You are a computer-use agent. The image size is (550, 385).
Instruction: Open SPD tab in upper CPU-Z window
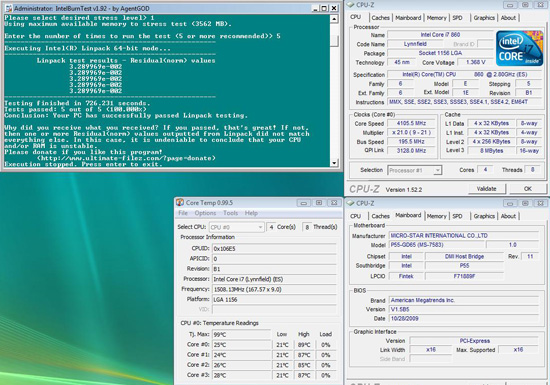(x=457, y=18)
